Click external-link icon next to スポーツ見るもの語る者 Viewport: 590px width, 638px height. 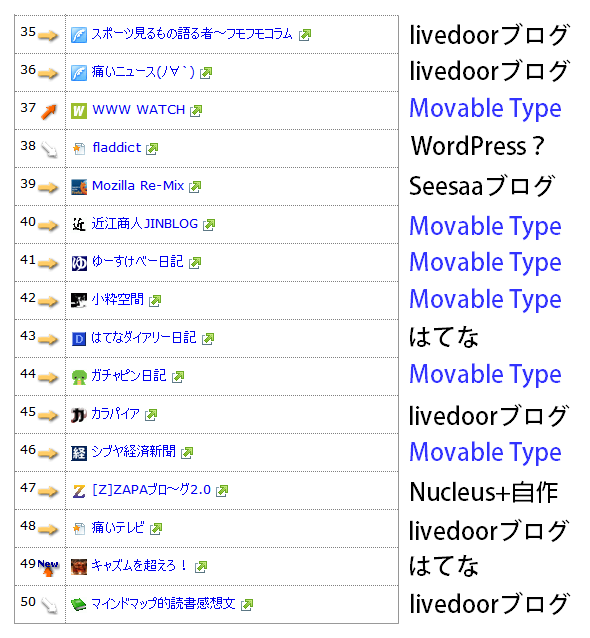click(305, 35)
